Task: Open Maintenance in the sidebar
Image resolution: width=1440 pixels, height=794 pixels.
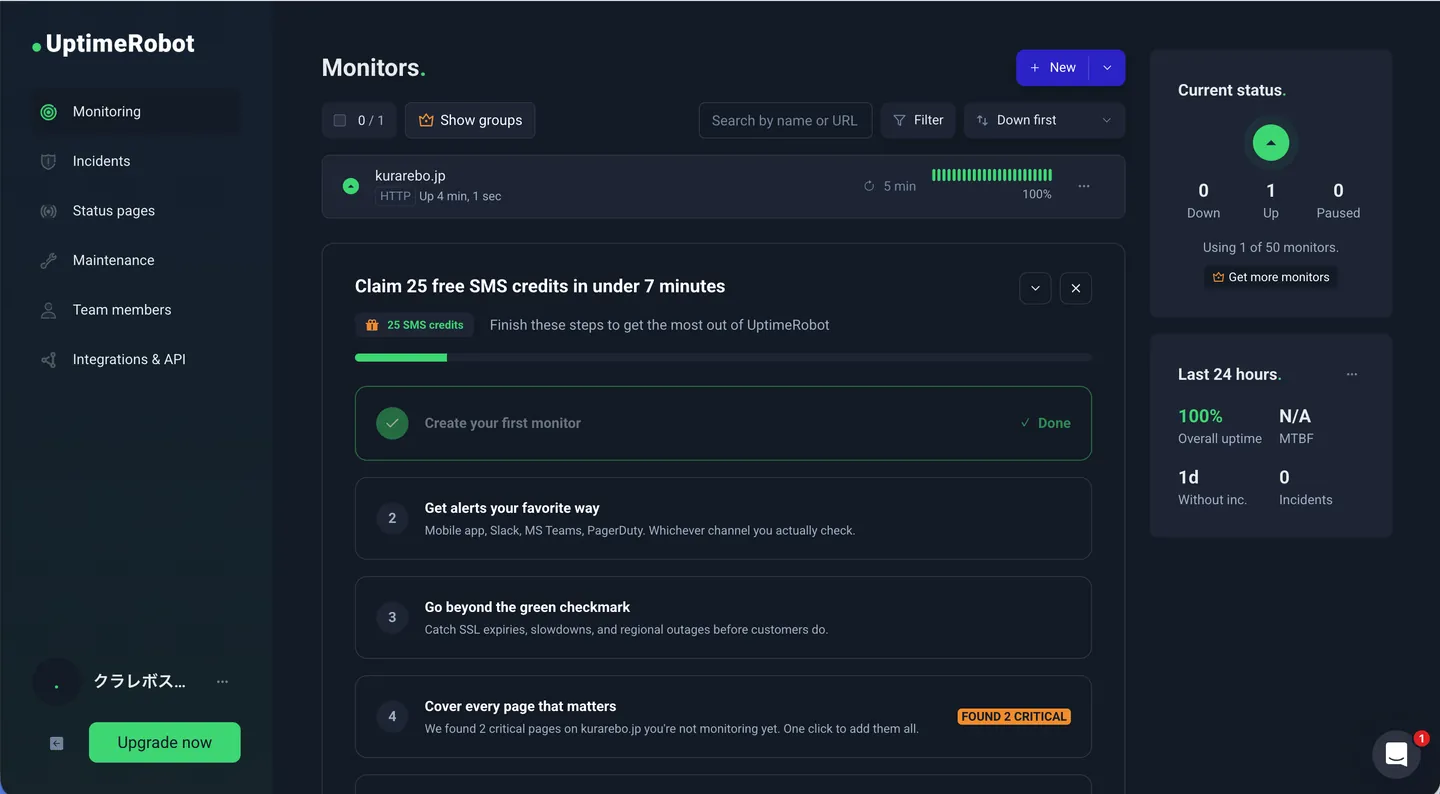Action: [134, 260]
